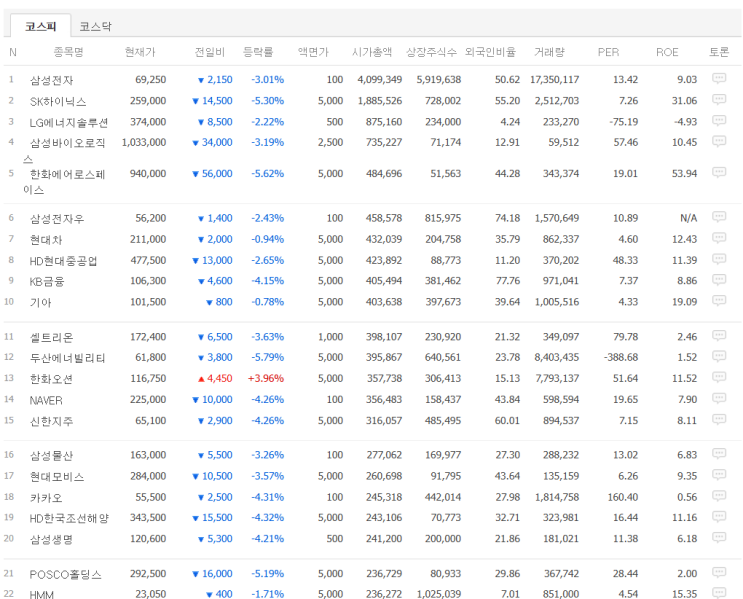Open the POSCO홀딩스 stock link
The image size is (743, 599).
65,574
